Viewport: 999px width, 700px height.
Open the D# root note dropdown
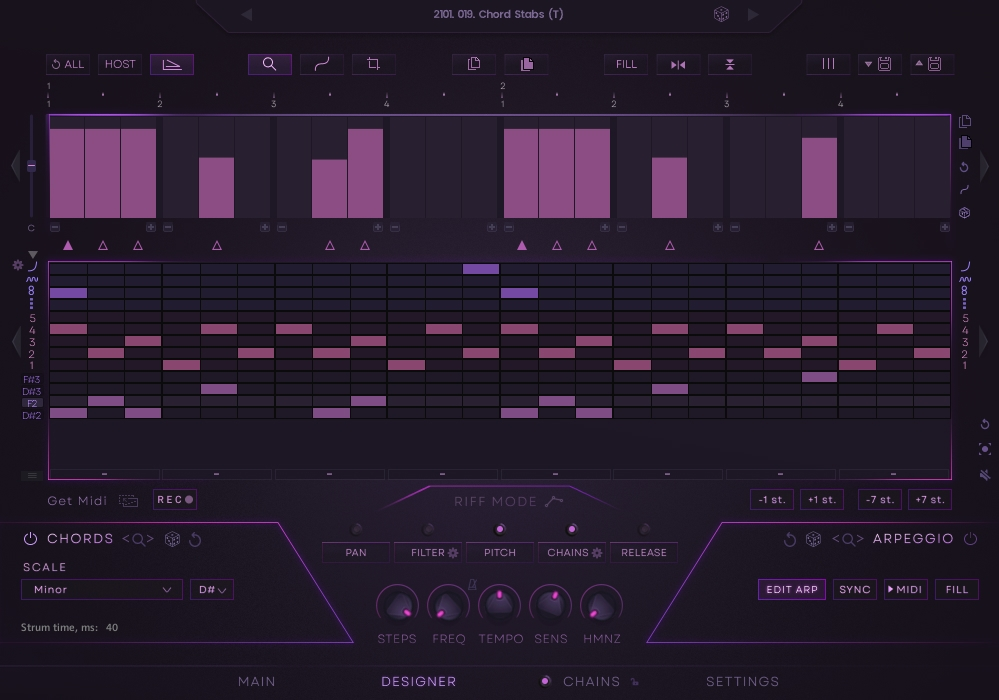pos(212,589)
